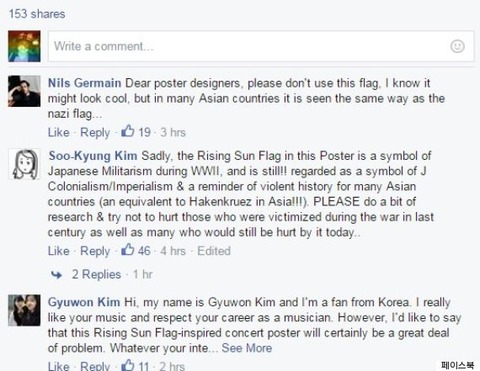This screenshot has height=371, width=480.
Task: Reply to Nils Germain's comment
Action: [95, 133]
